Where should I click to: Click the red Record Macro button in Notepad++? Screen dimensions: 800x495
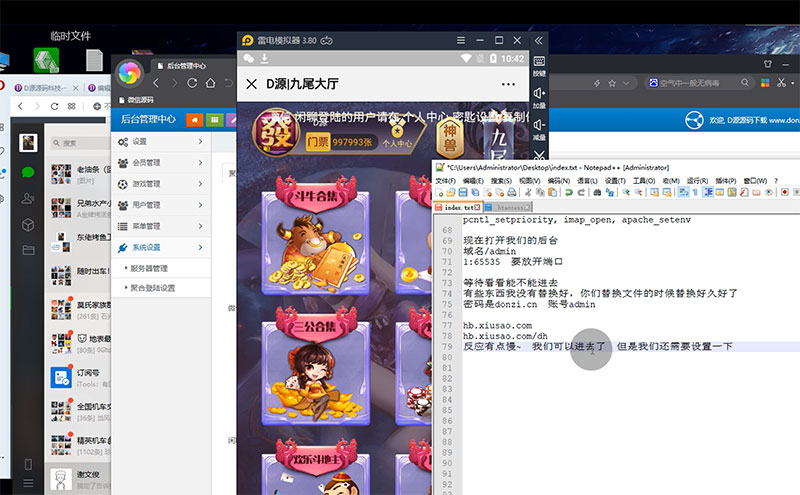click(x=785, y=192)
